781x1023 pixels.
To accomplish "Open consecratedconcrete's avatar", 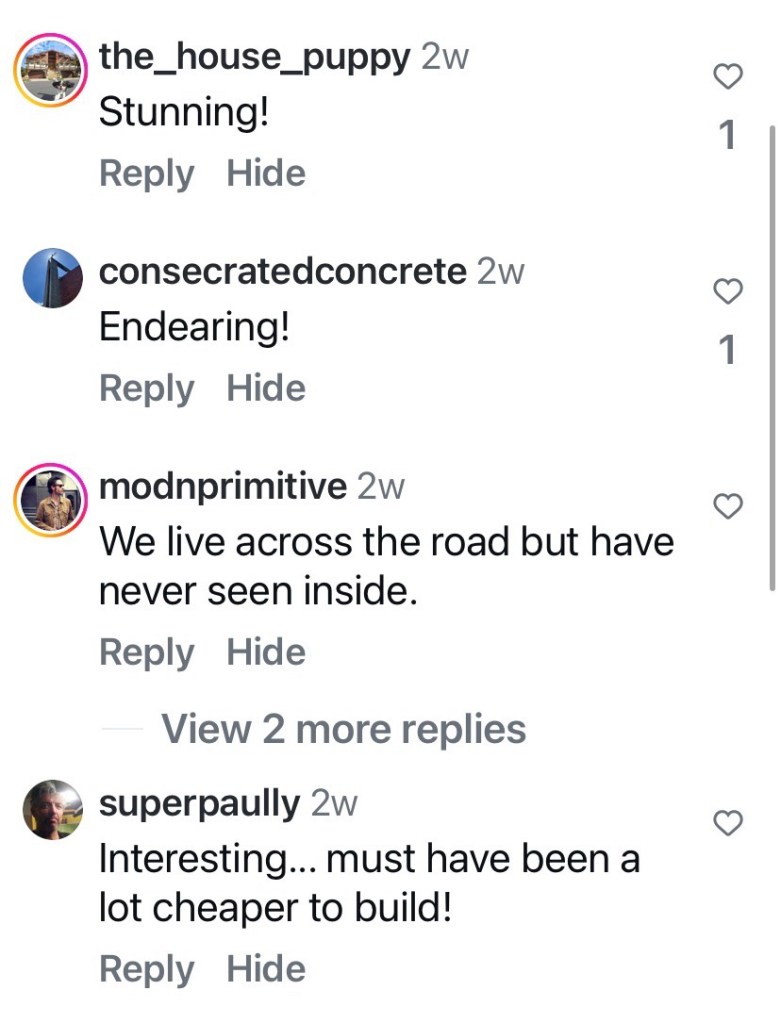I will pyautogui.click(x=52, y=278).
